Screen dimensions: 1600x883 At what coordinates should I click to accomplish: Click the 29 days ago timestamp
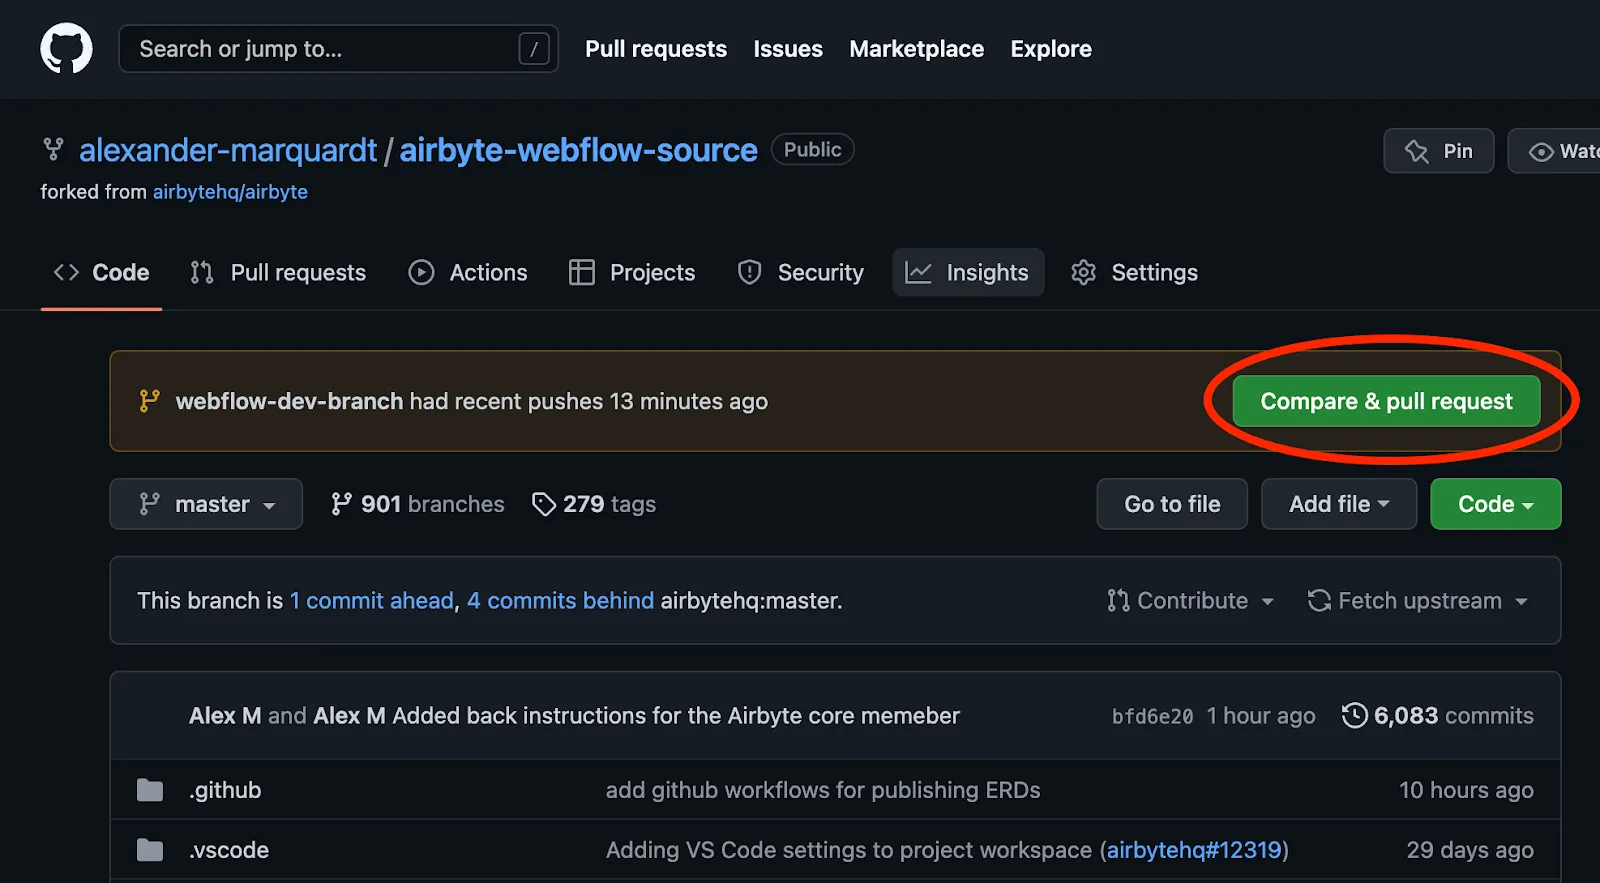1470,850
